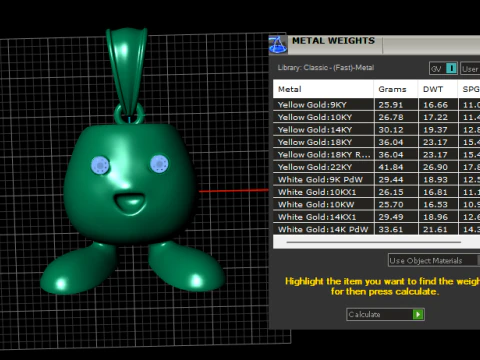The image size is (480, 360).
Task: Click the 16.53 DWT value
Action: [x=435, y=204]
